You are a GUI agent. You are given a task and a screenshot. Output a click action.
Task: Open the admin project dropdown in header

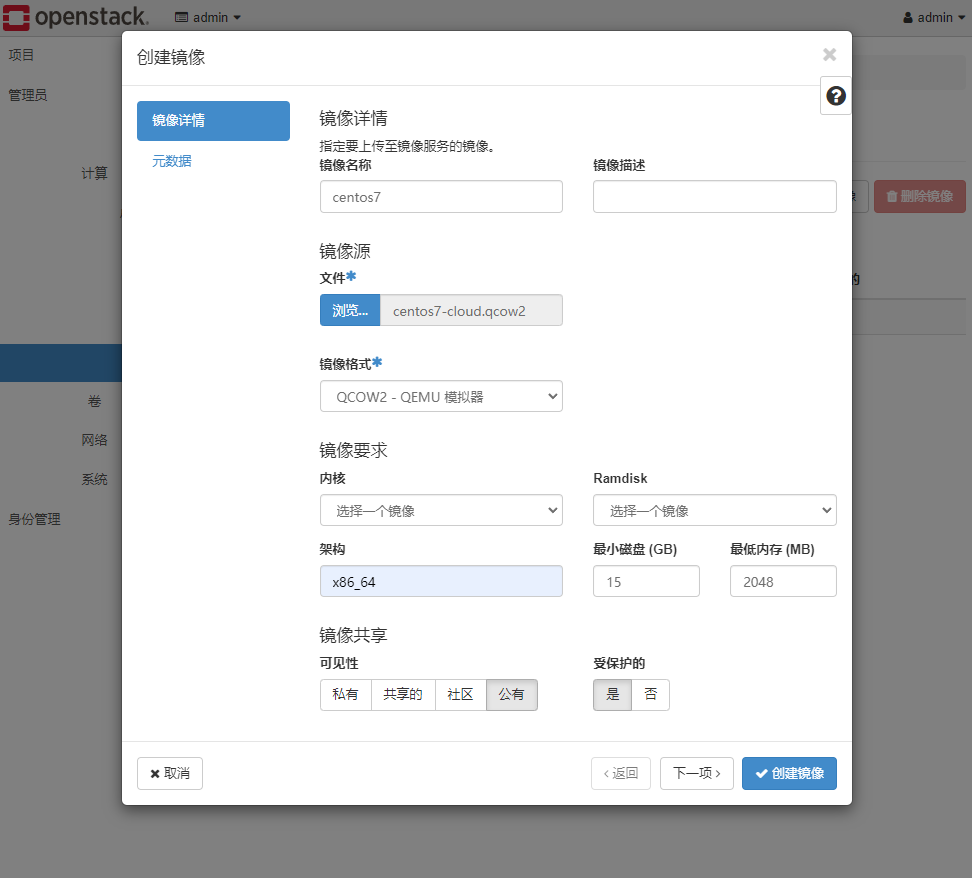(208, 17)
